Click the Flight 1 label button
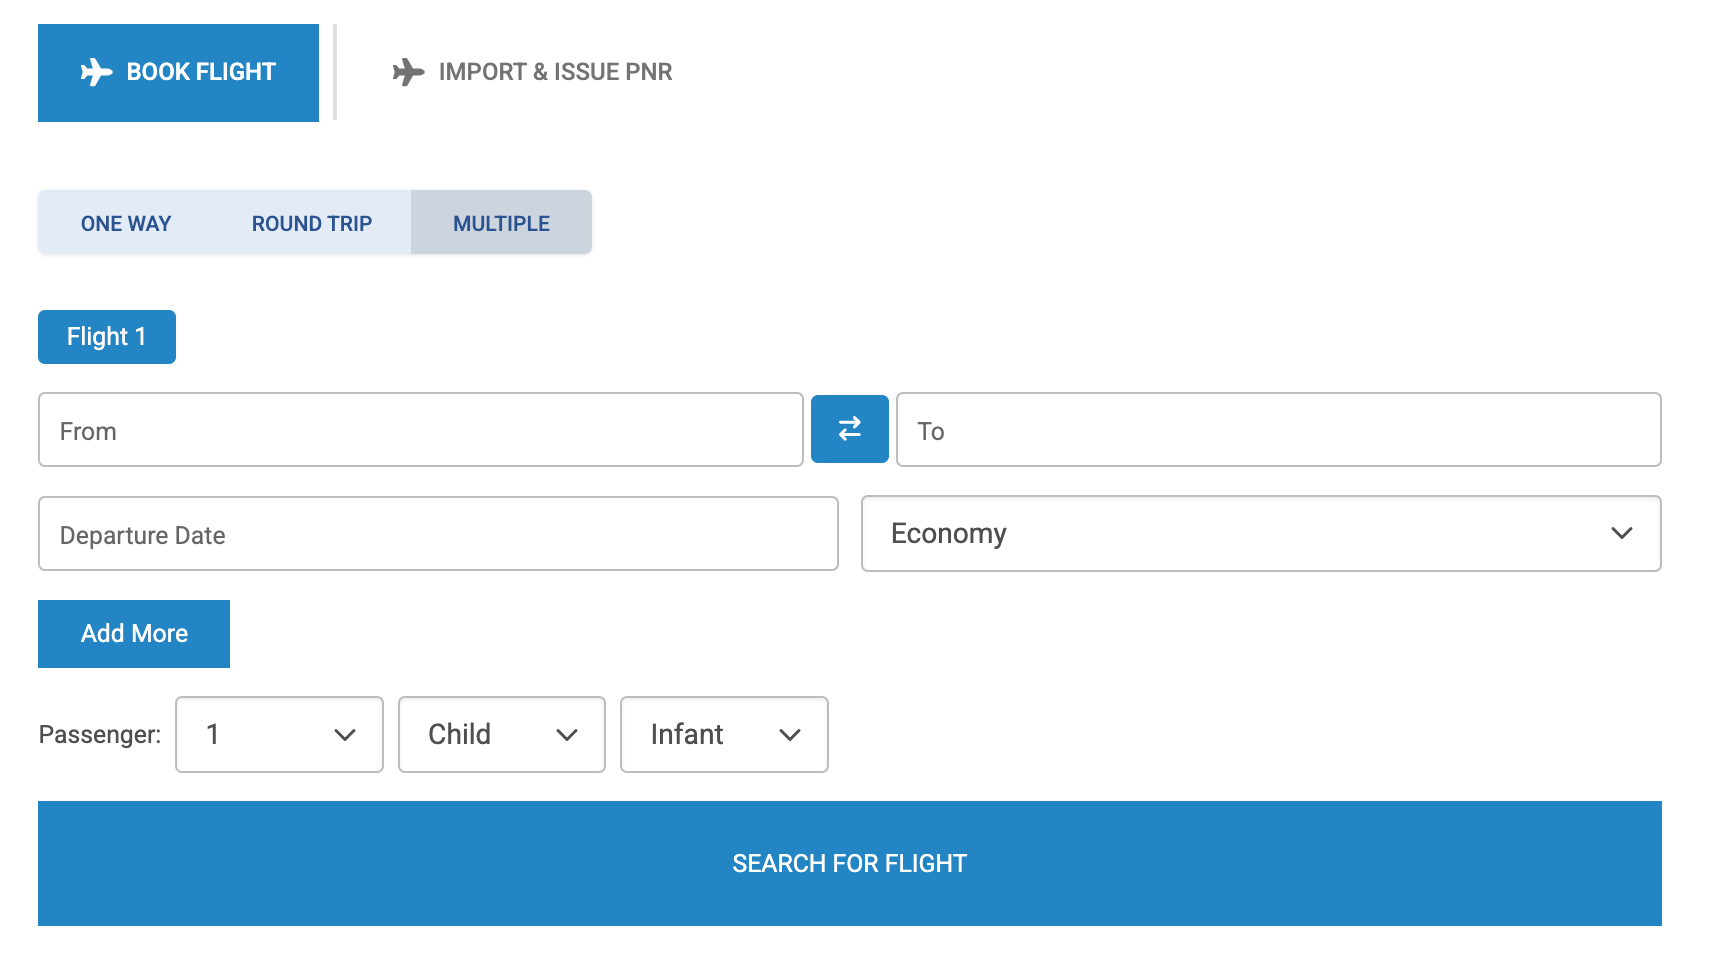 tap(107, 337)
